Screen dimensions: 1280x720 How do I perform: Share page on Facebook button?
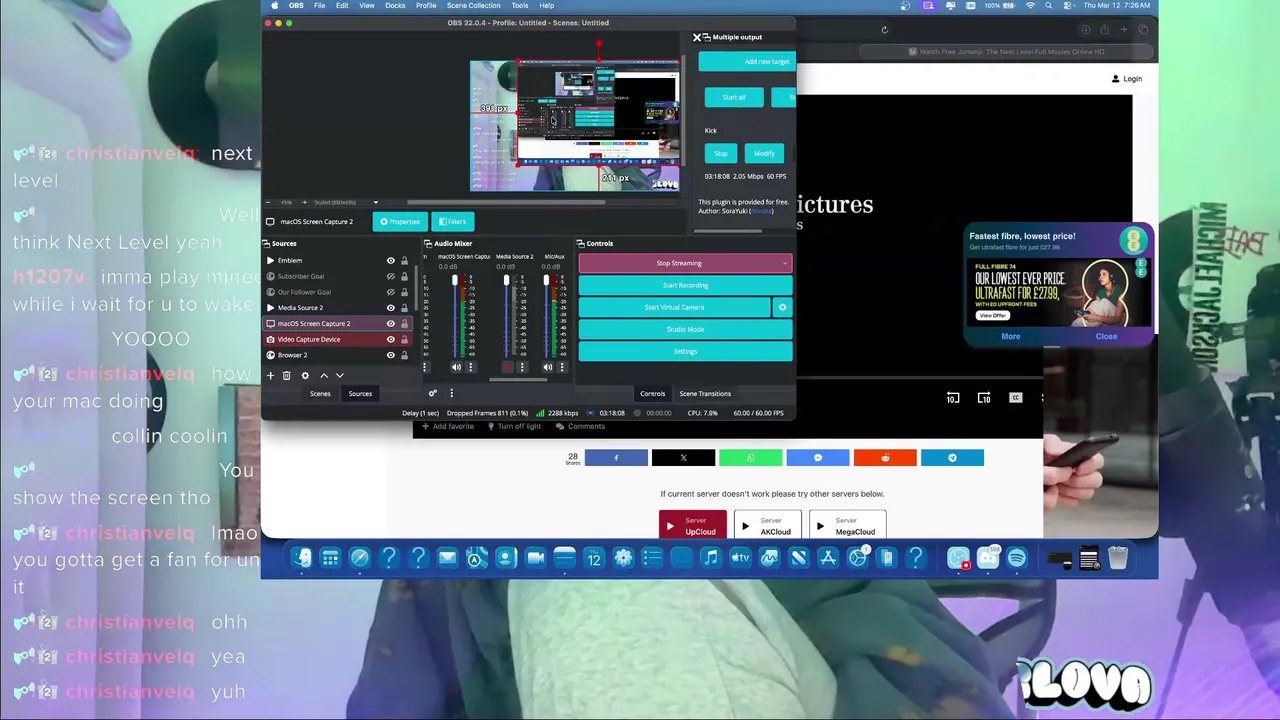pos(616,457)
